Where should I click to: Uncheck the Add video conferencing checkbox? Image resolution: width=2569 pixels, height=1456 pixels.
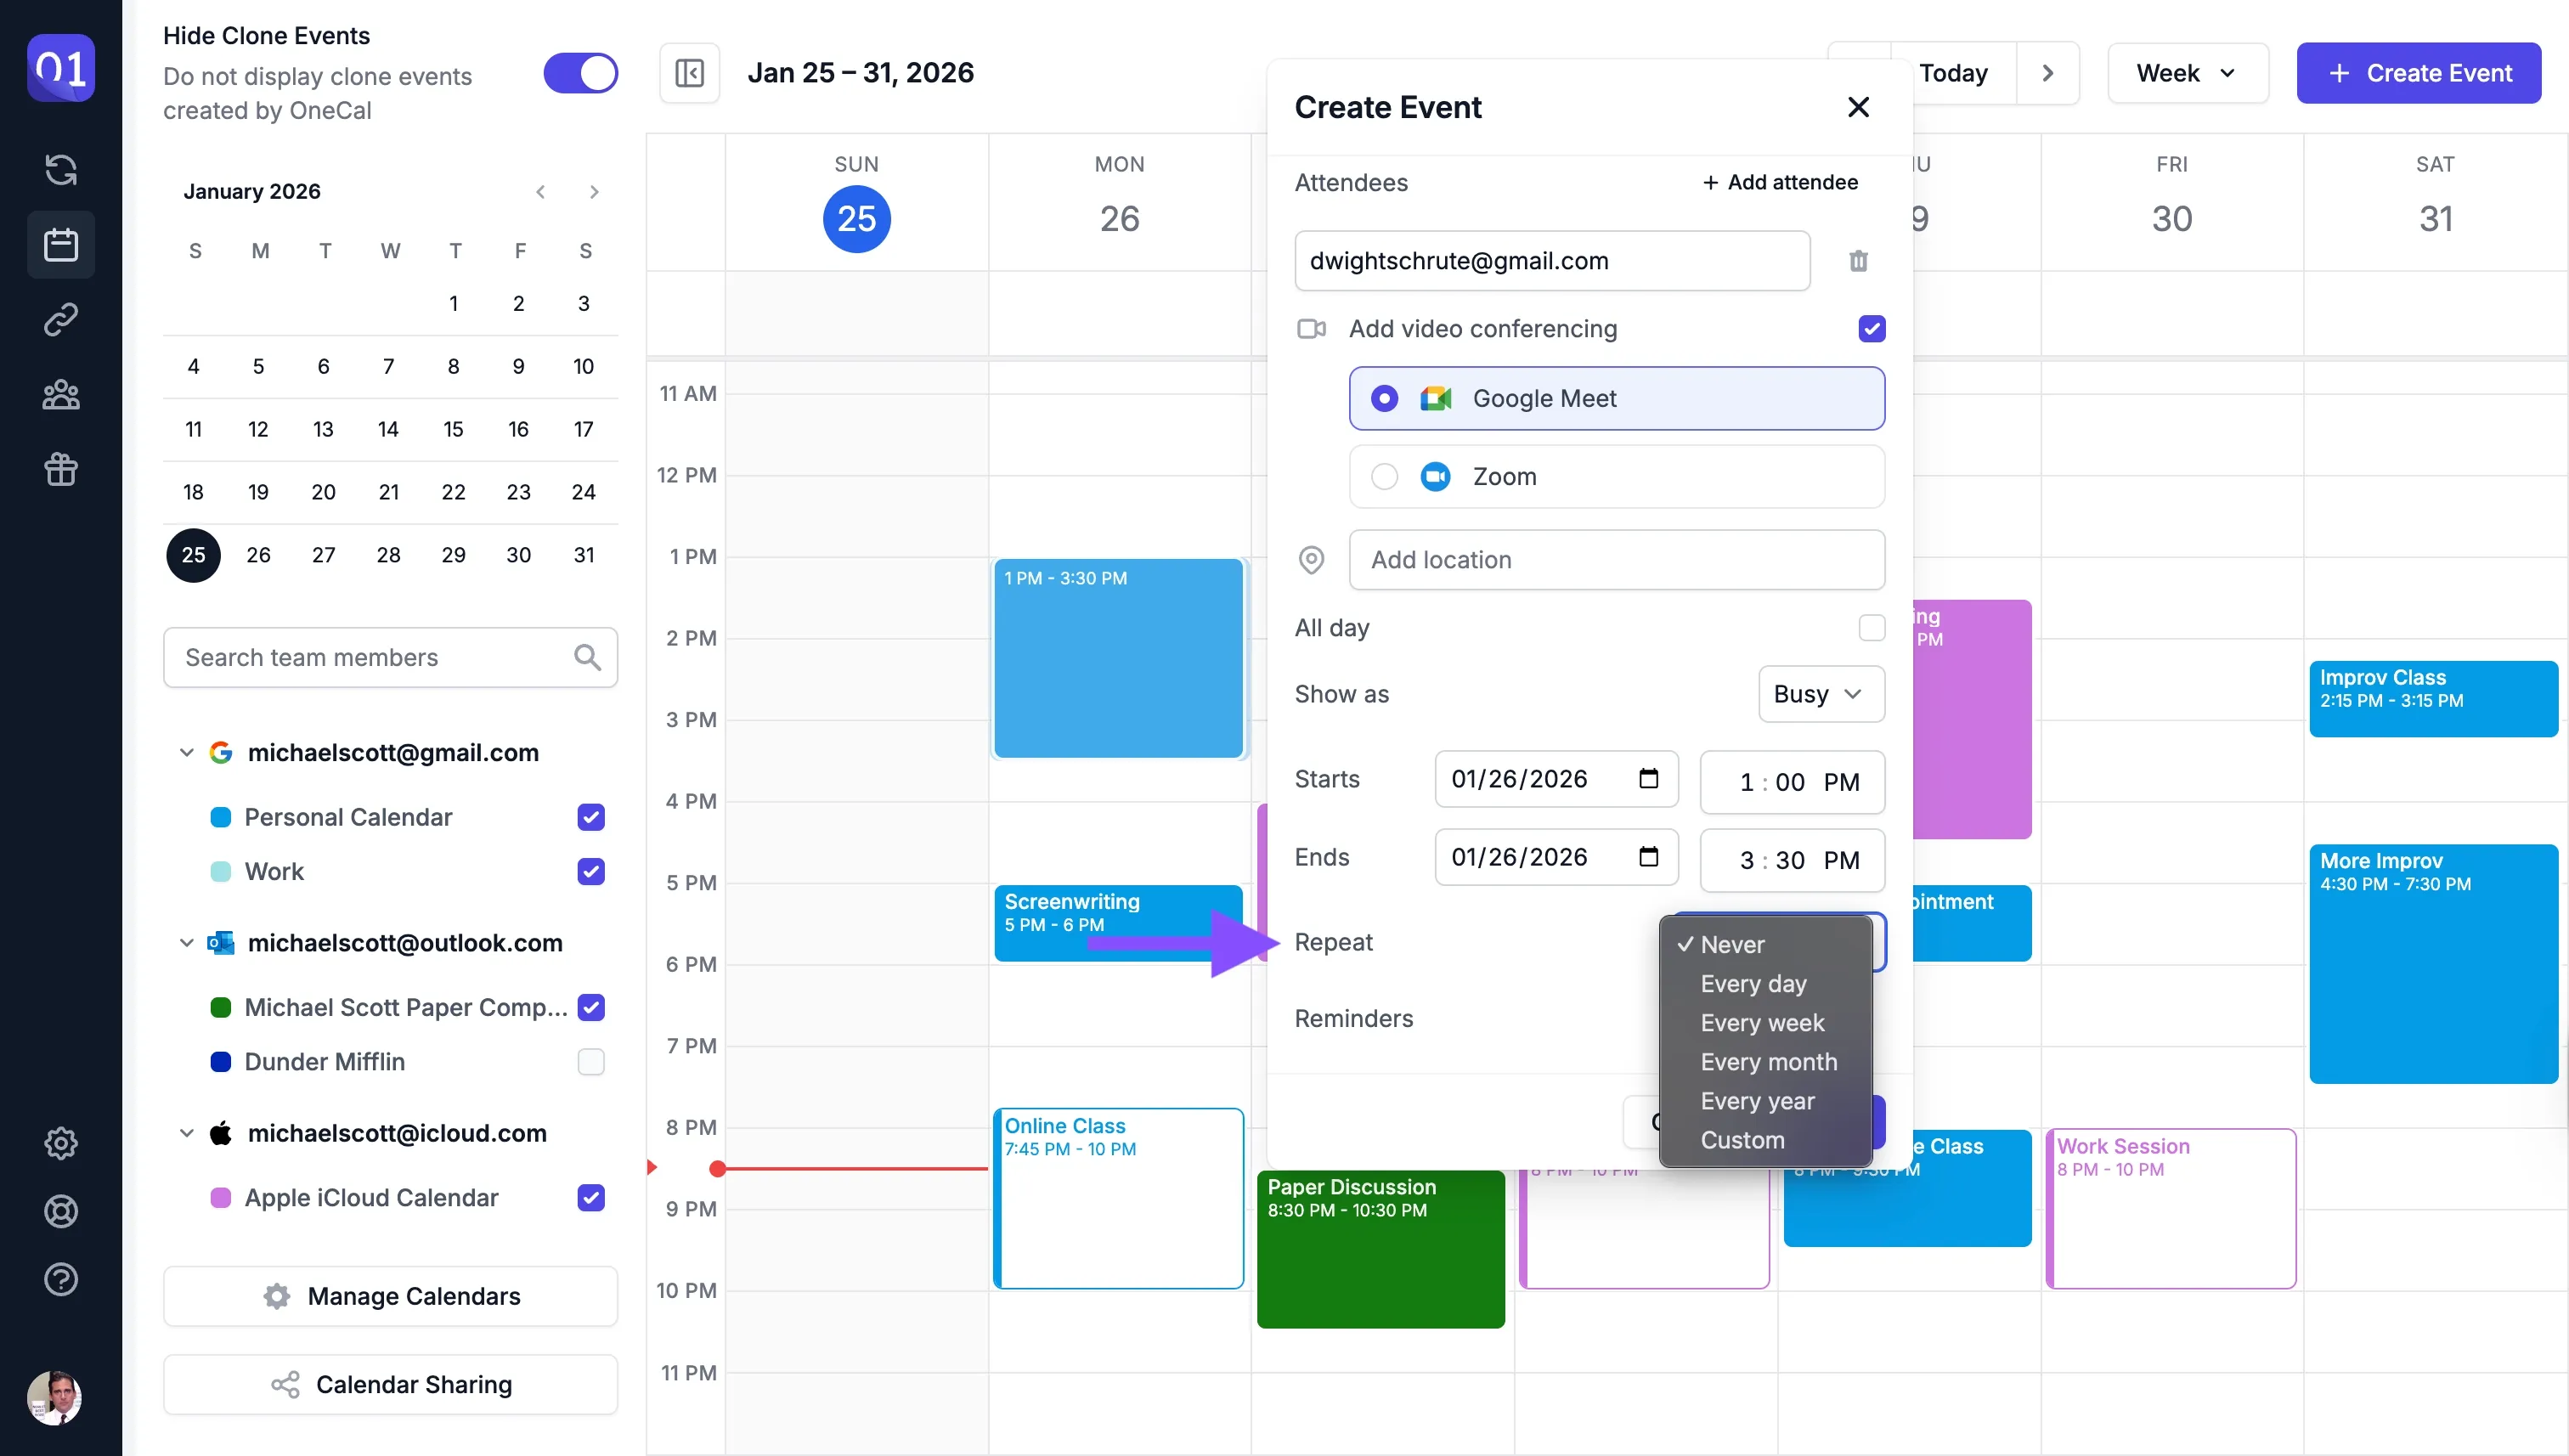click(x=1871, y=328)
